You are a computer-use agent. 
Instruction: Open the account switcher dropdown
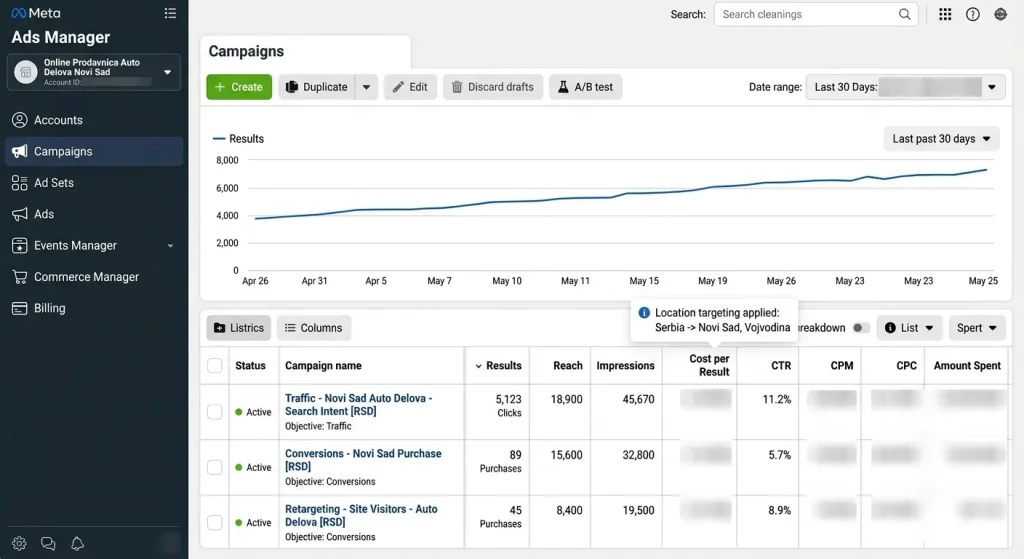tap(94, 72)
